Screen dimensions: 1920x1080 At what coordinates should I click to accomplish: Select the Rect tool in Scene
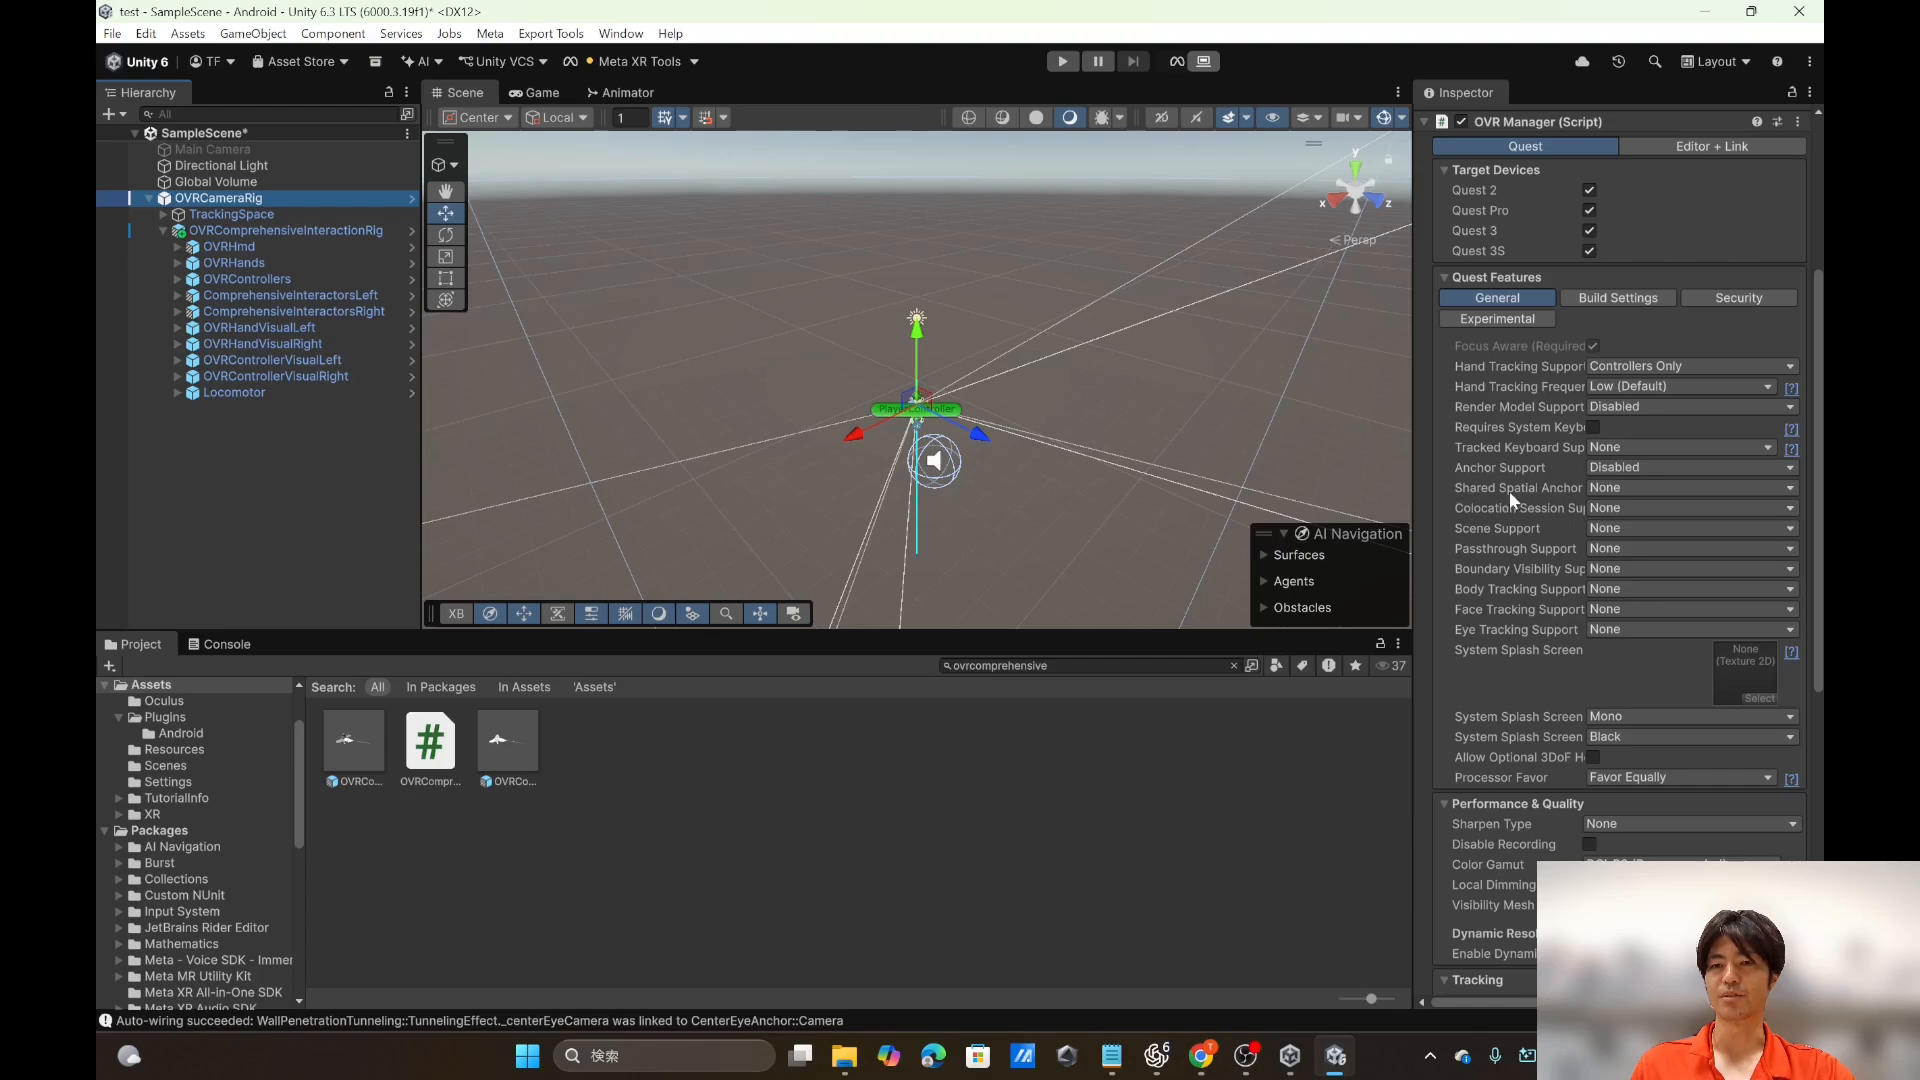(x=446, y=278)
